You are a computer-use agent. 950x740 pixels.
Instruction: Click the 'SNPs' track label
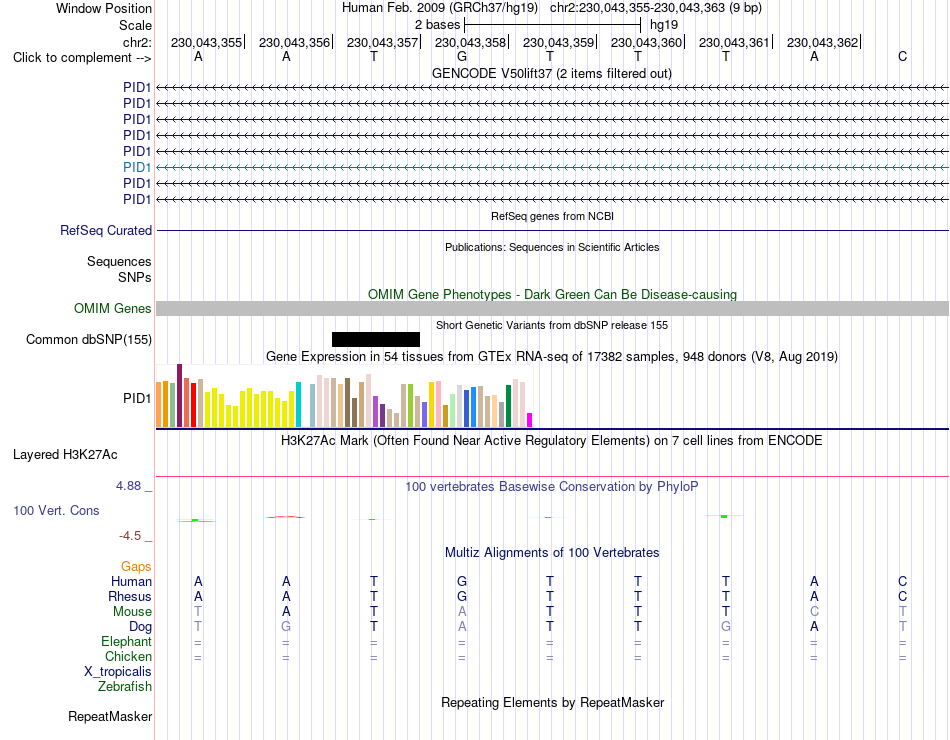point(135,277)
